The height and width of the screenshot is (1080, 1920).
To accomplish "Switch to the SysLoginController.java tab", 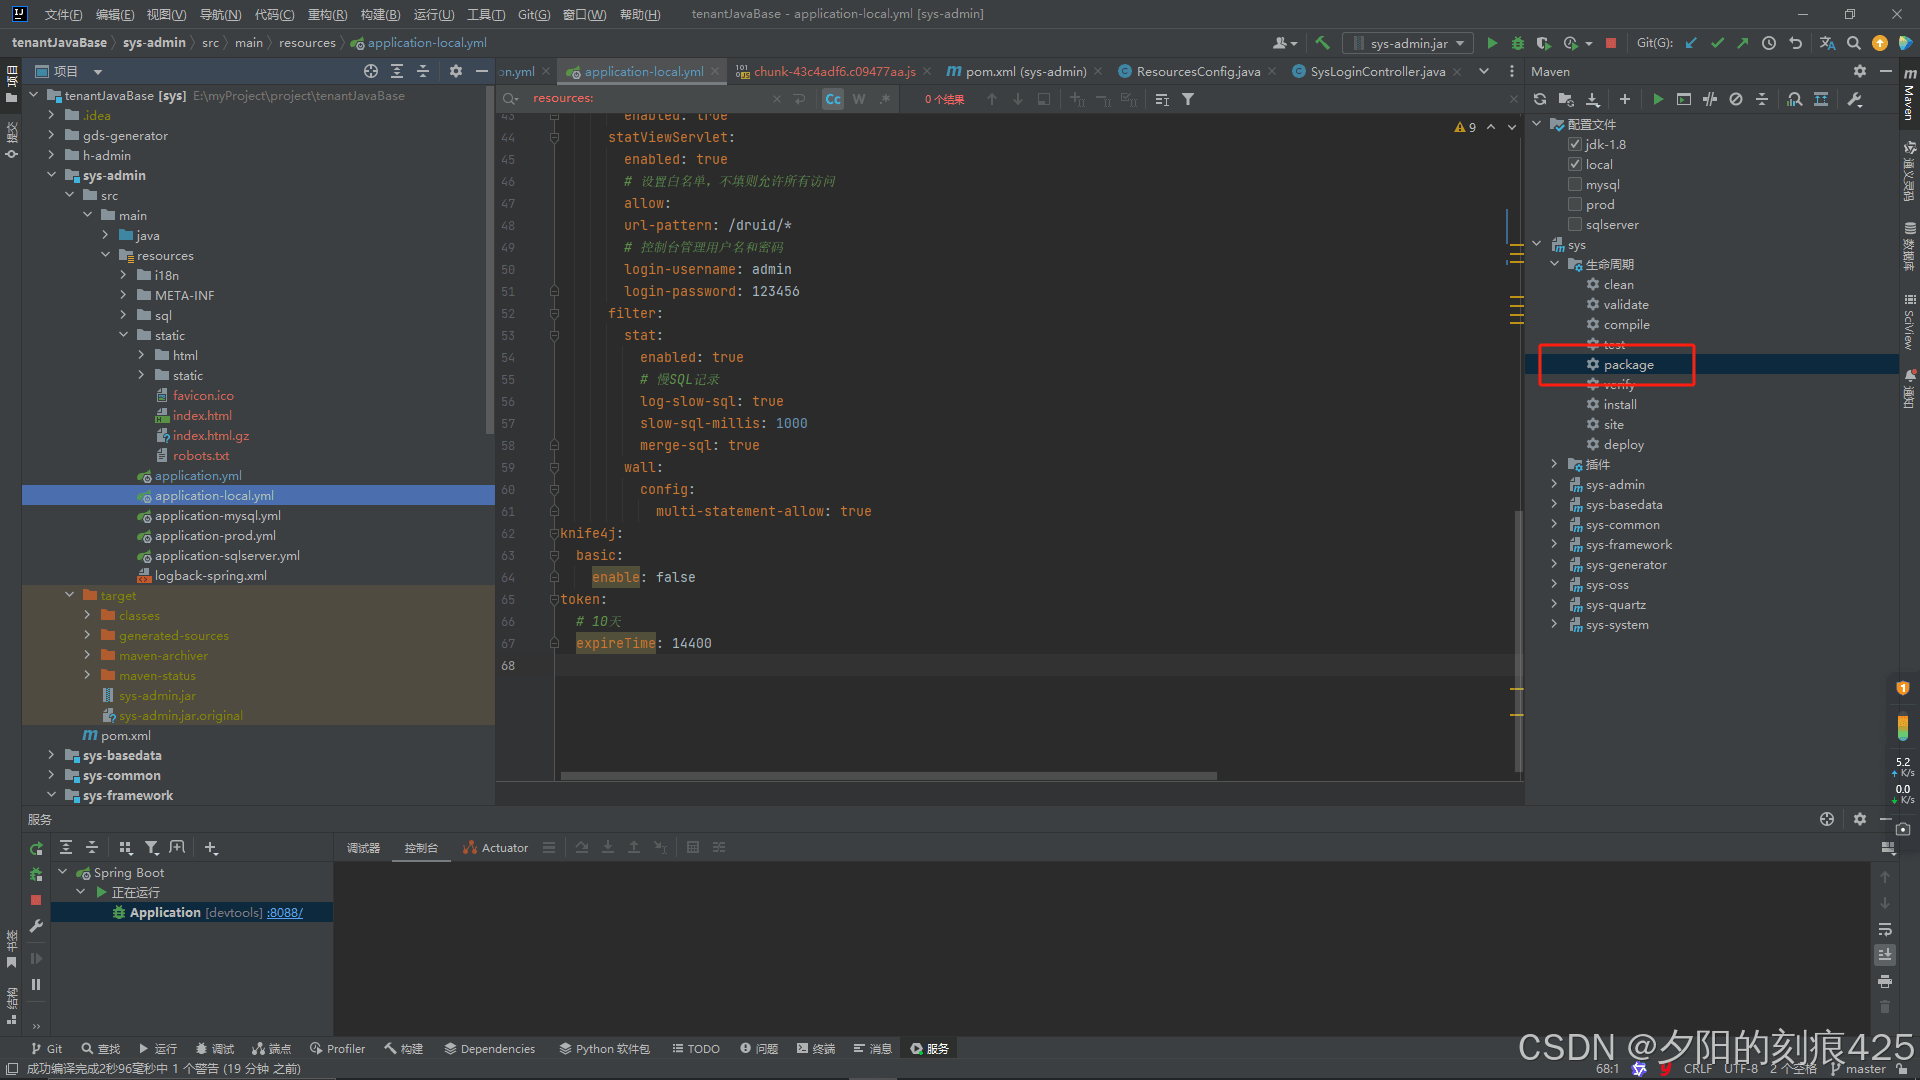I will tap(1376, 71).
